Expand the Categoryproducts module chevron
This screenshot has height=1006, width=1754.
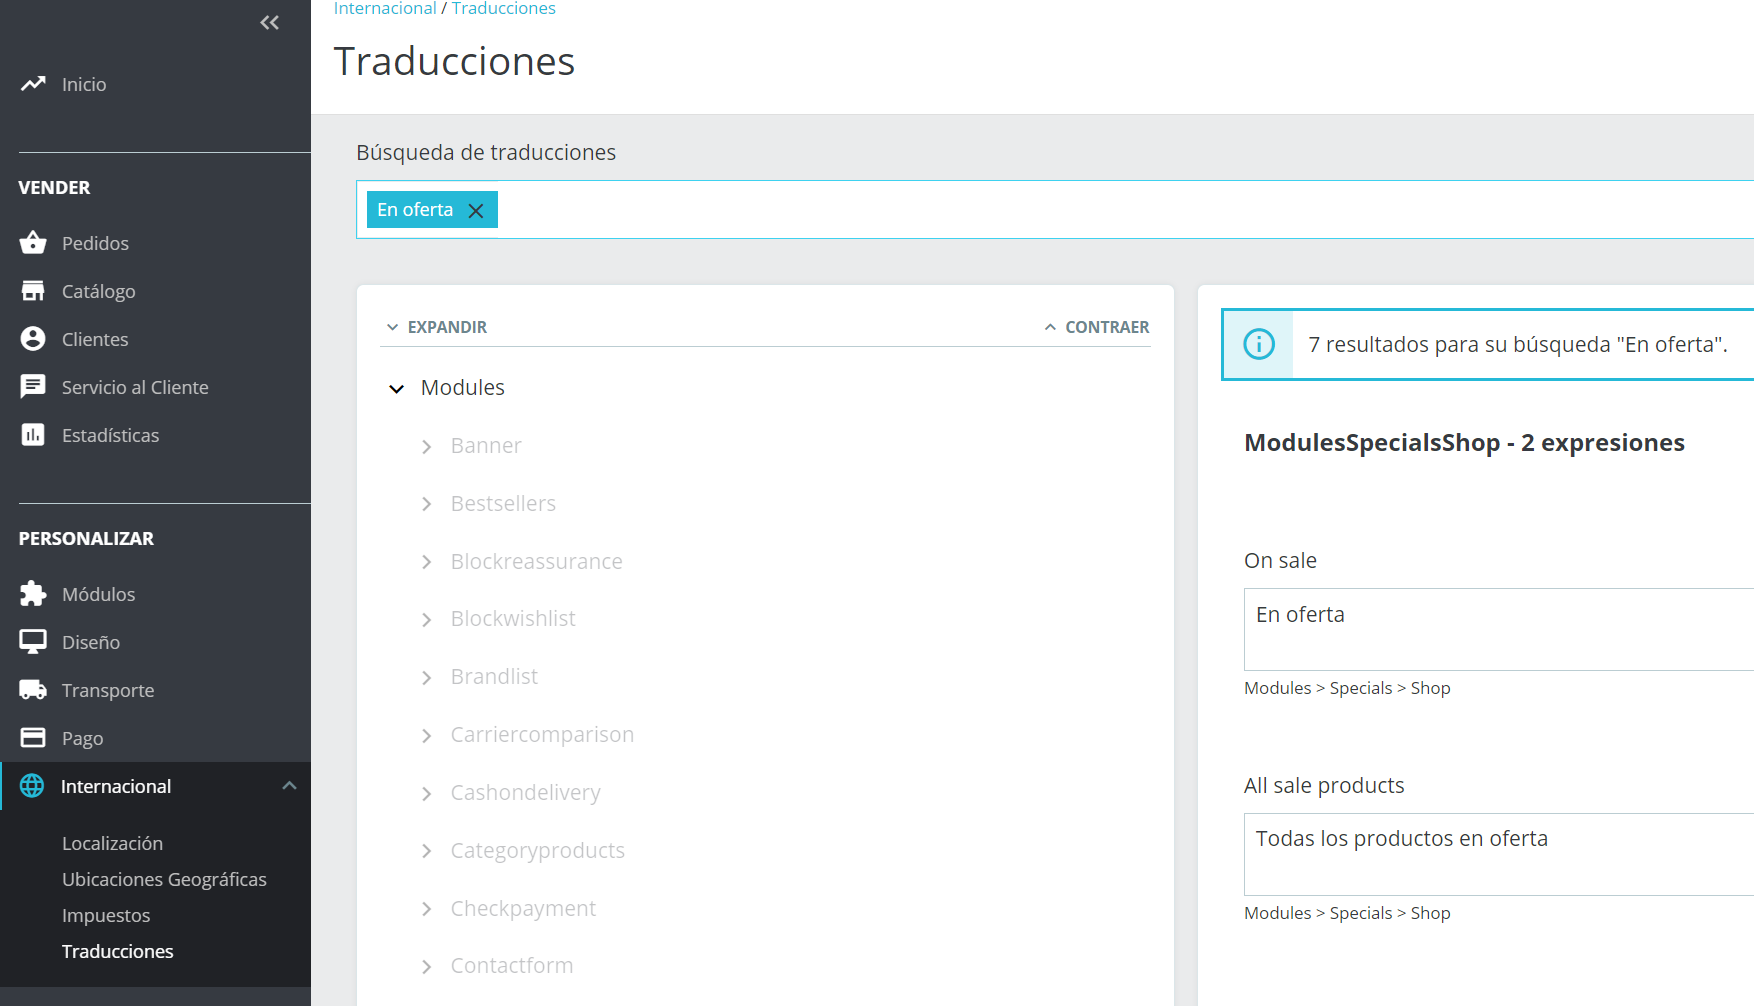click(427, 851)
